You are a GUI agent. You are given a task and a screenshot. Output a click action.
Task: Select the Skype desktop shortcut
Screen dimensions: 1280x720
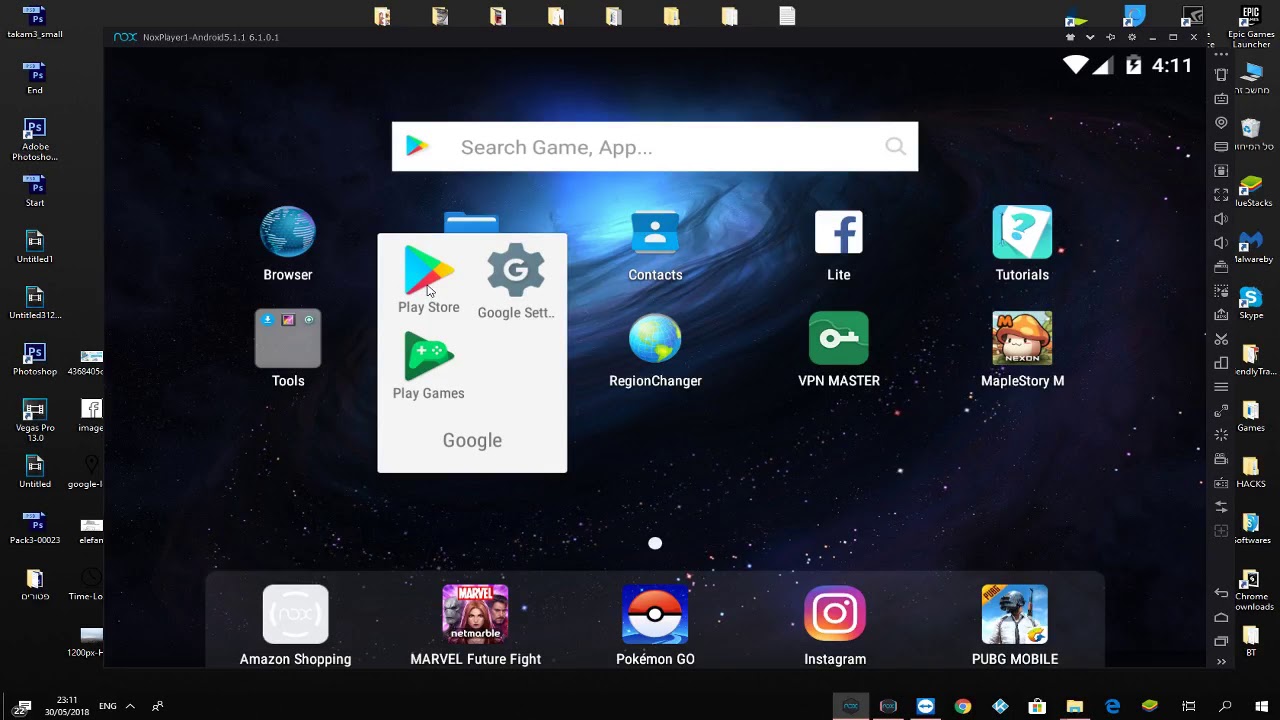tap(1251, 303)
